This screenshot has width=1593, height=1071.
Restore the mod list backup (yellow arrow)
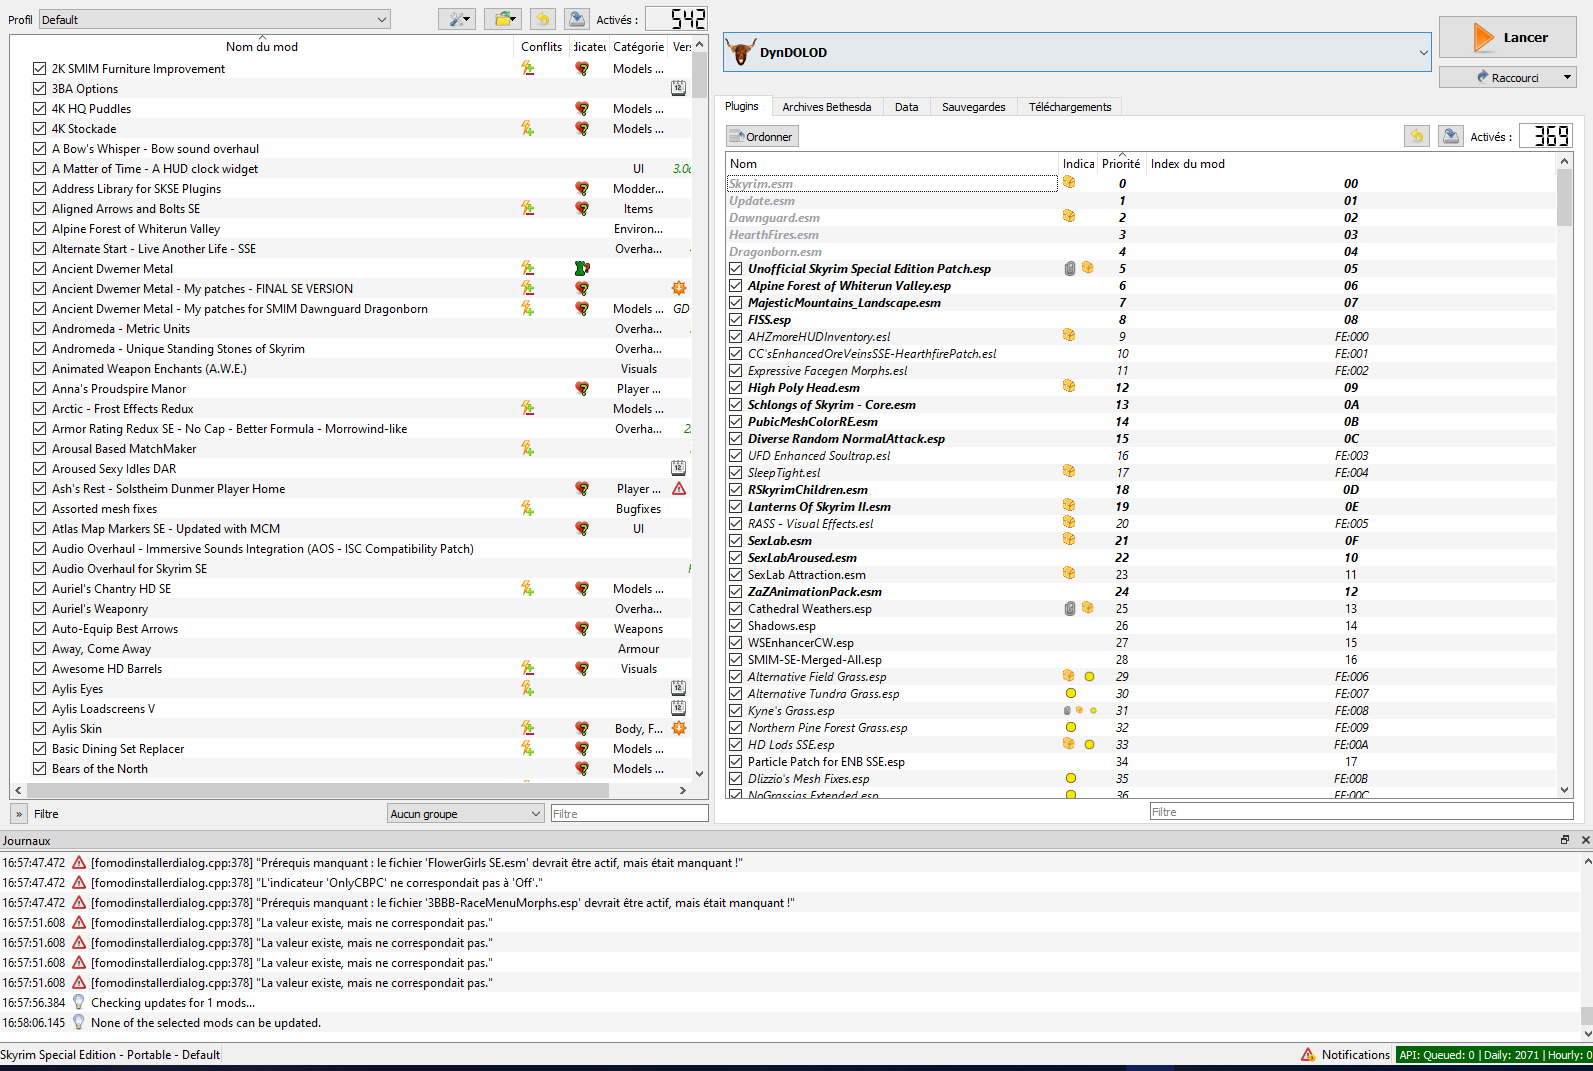[x=542, y=19]
